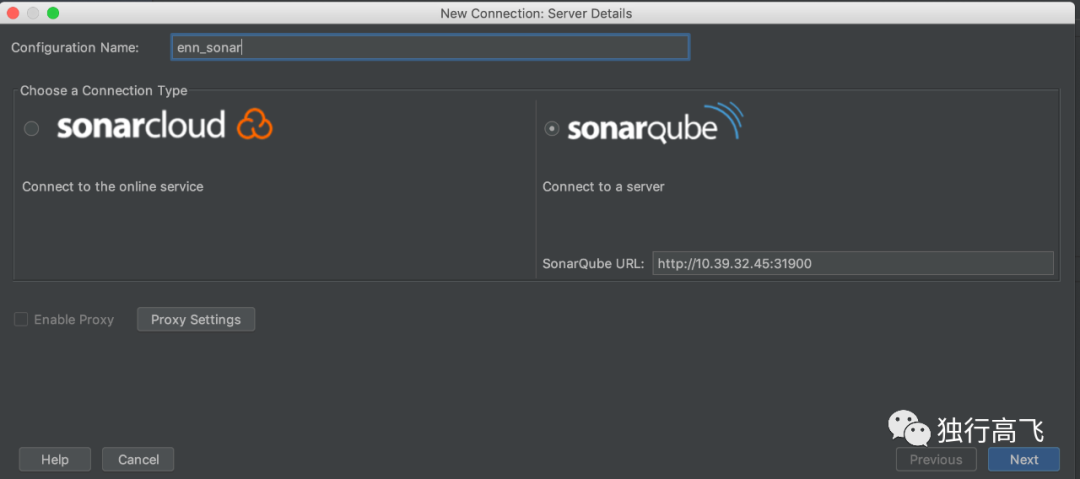Select the SonarCloud connection type radio button
Screen dimensions: 1080x479
click(x=31, y=129)
